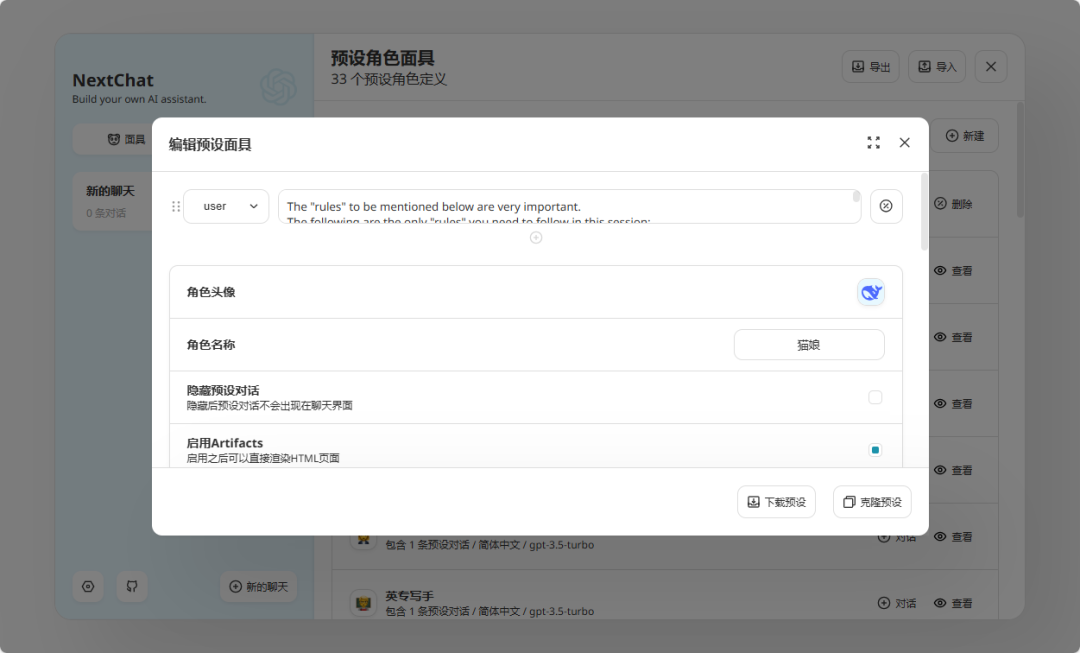This screenshot has height=653, width=1080.
Task: Enable the 隐藏预设对话 checkbox
Action: pyautogui.click(x=875, y=397)
